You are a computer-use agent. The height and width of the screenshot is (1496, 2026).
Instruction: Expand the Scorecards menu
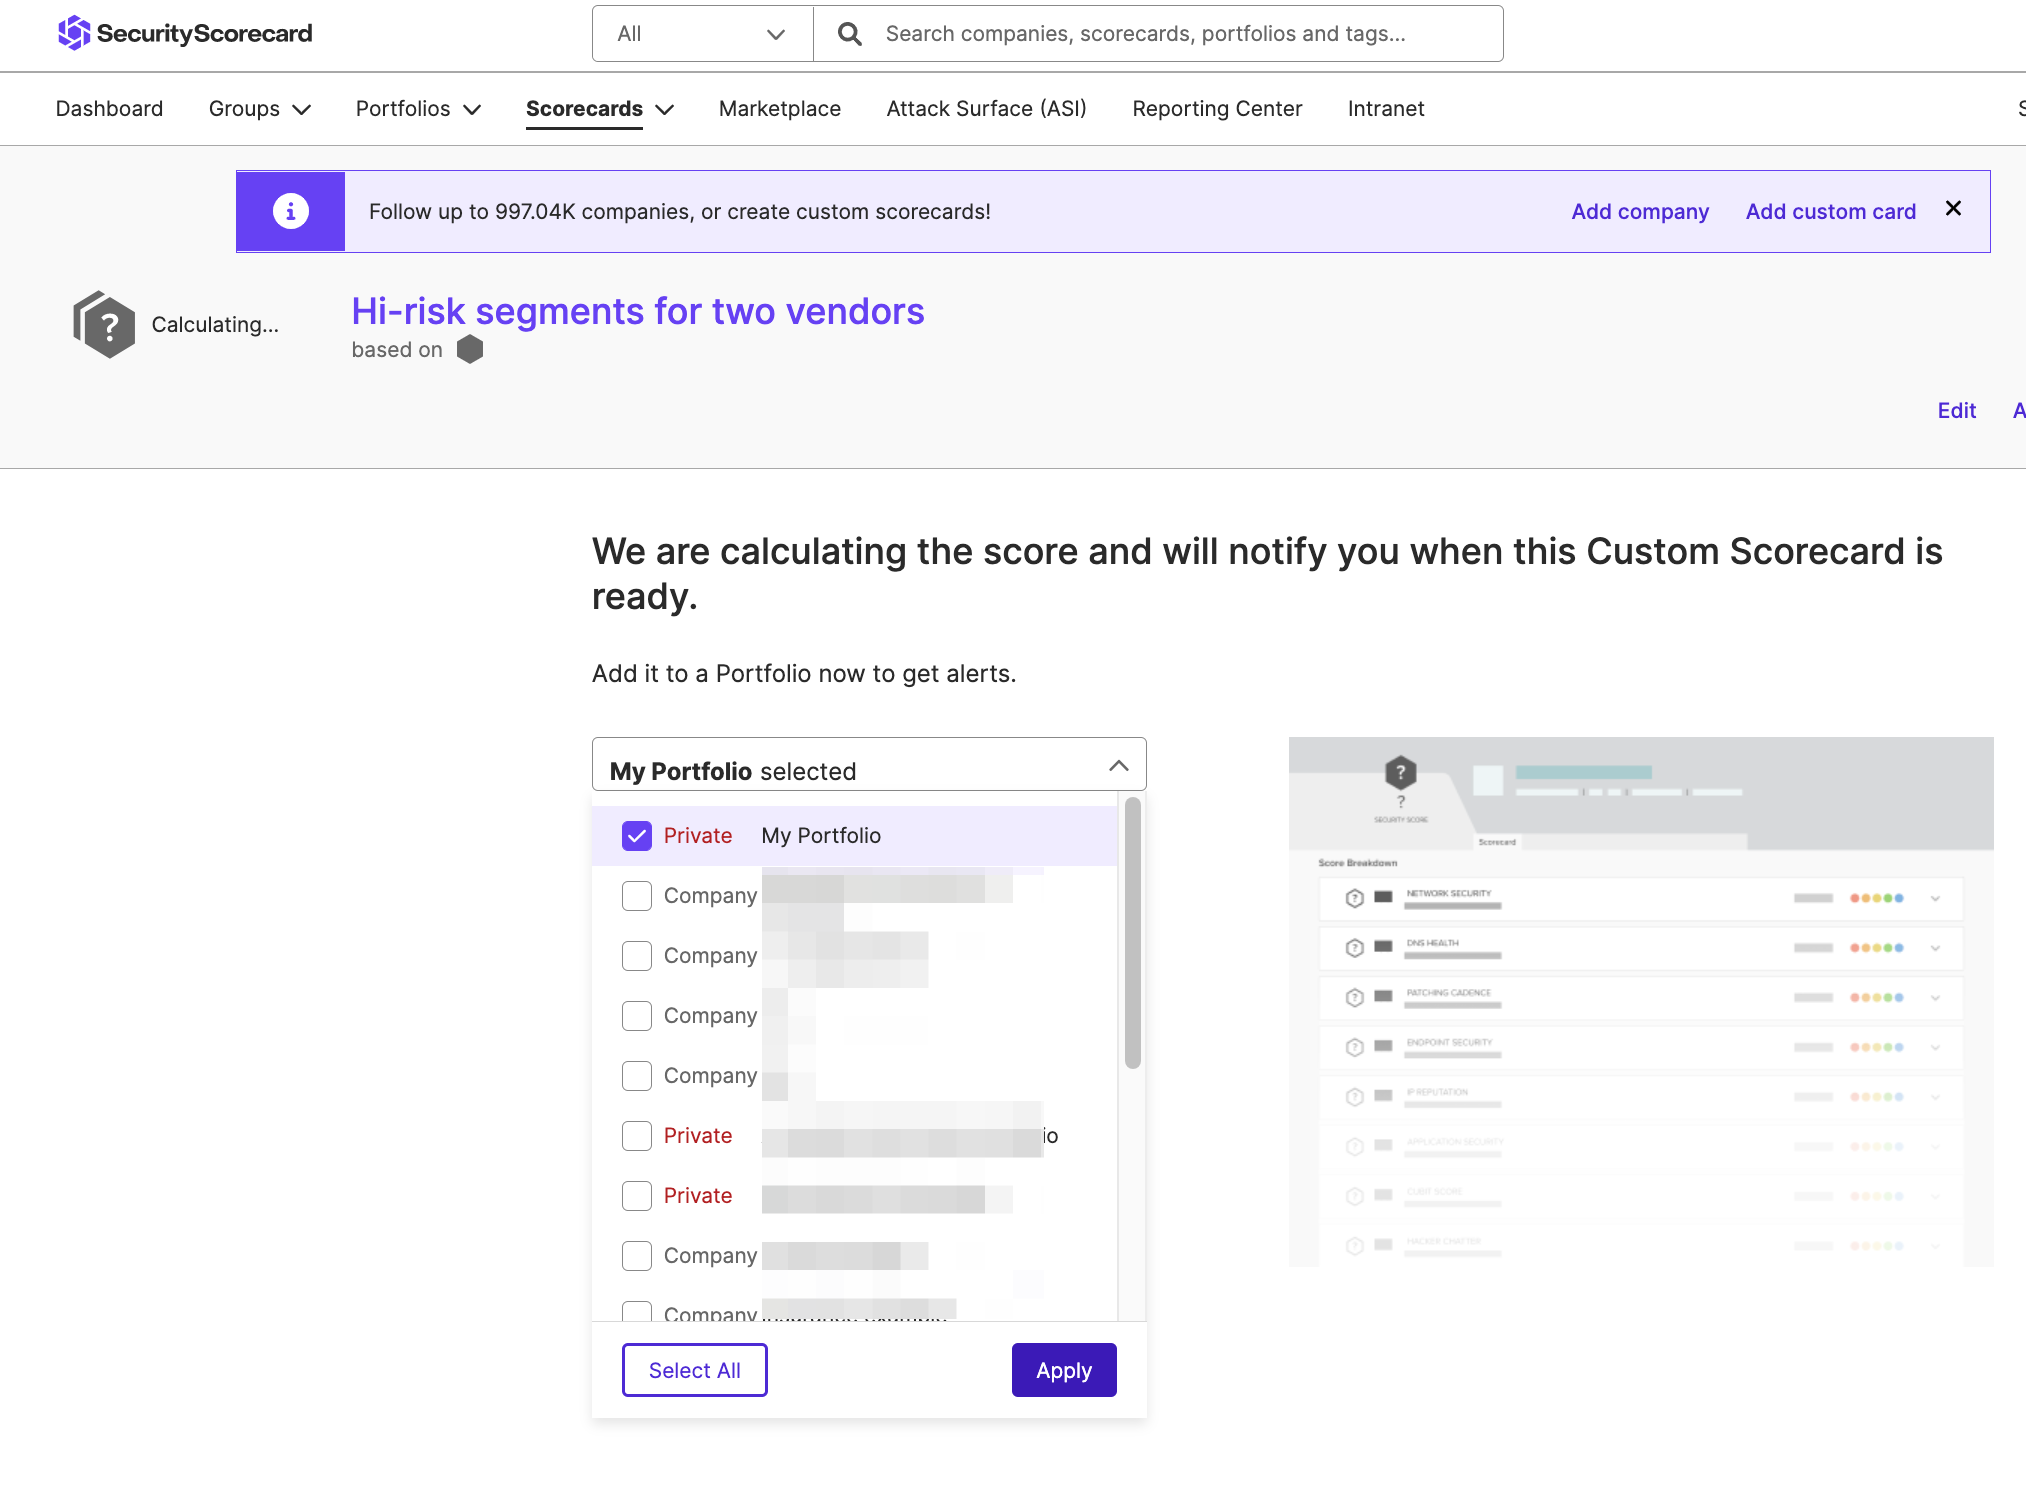pos(600,109)
